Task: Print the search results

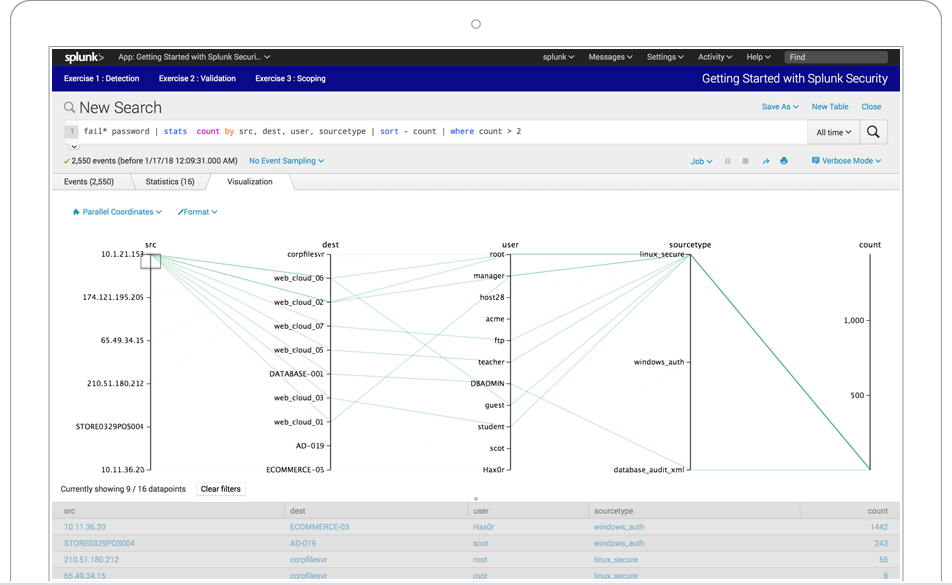Action: pyautogui.click(x=784, y=161)
